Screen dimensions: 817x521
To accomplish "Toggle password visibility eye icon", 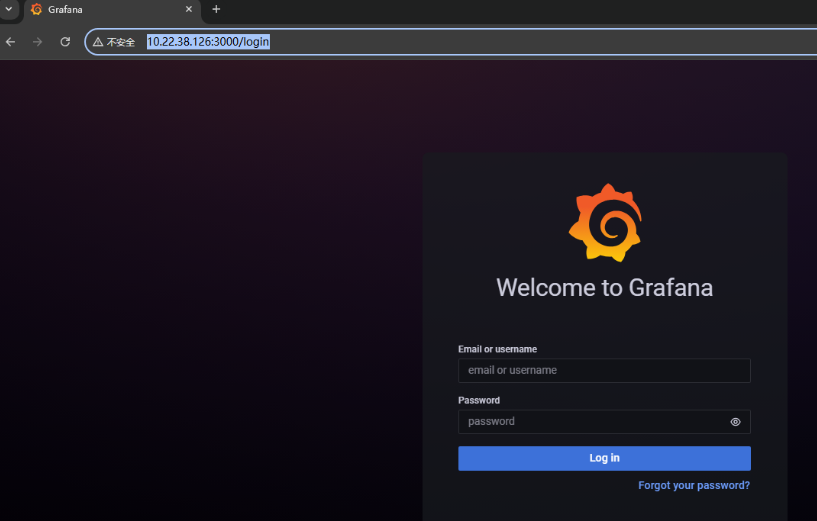I will click(735, 422).
